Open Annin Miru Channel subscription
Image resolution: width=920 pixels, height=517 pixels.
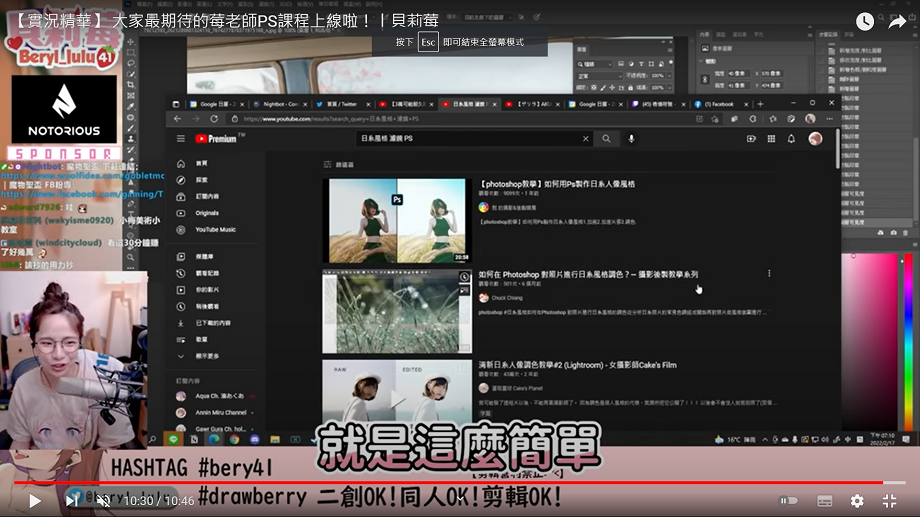(212, 413)
